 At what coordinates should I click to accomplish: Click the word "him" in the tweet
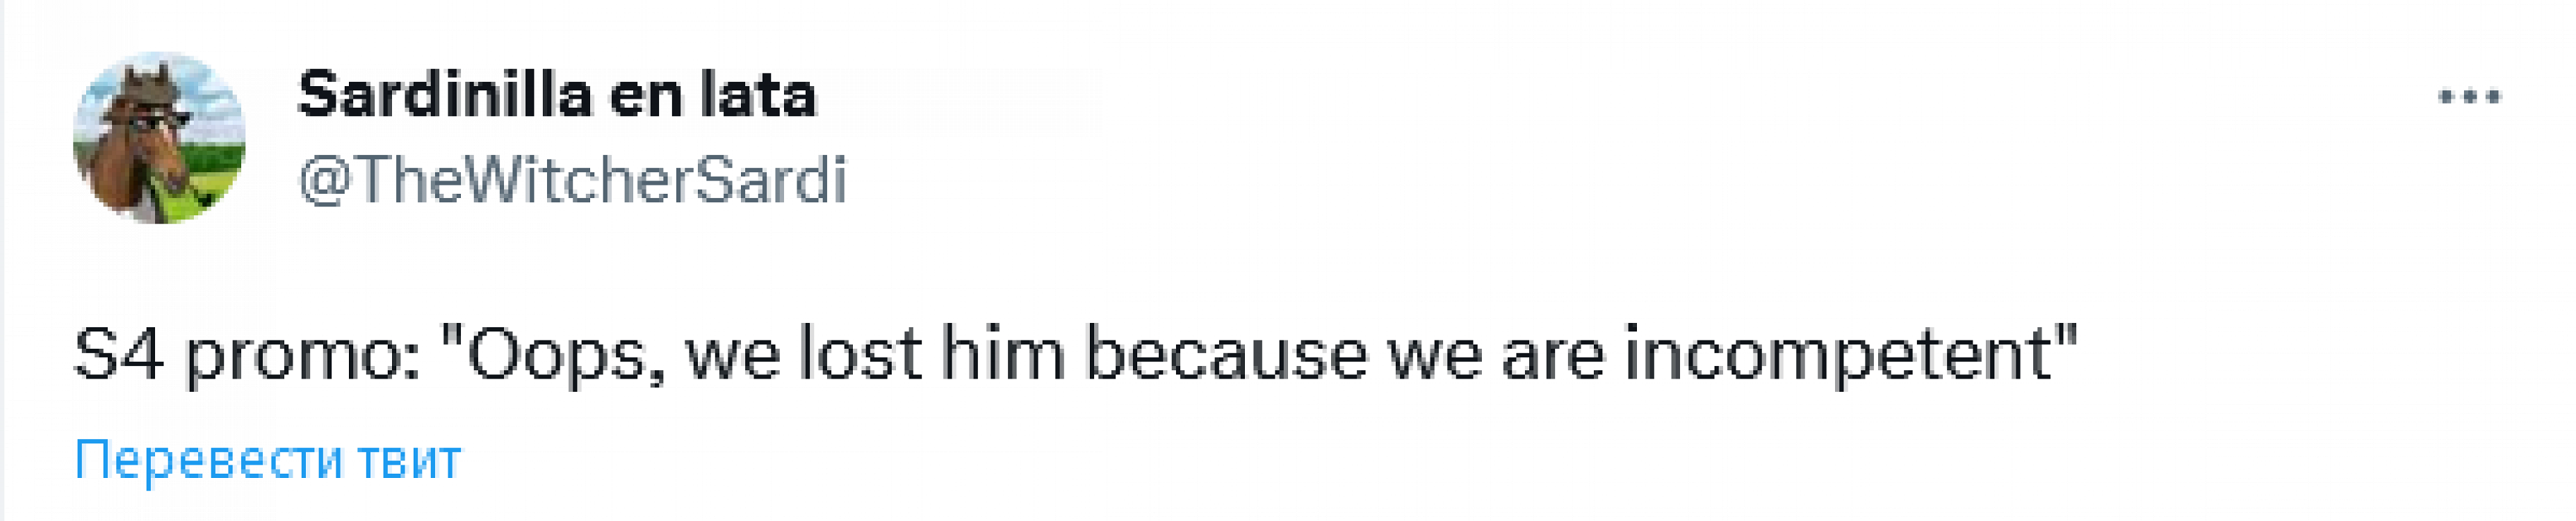coord(1002,355)
